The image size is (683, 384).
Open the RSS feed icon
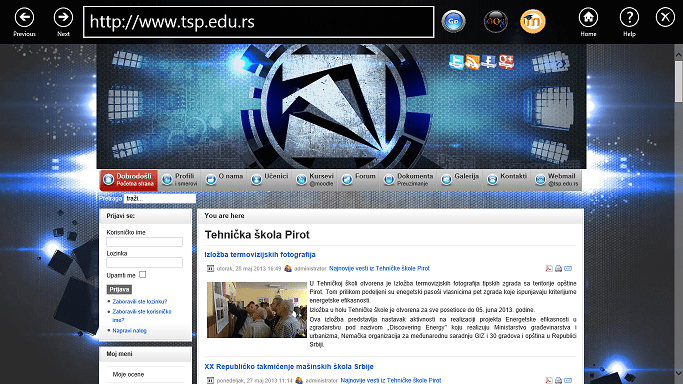click(473, 62)
